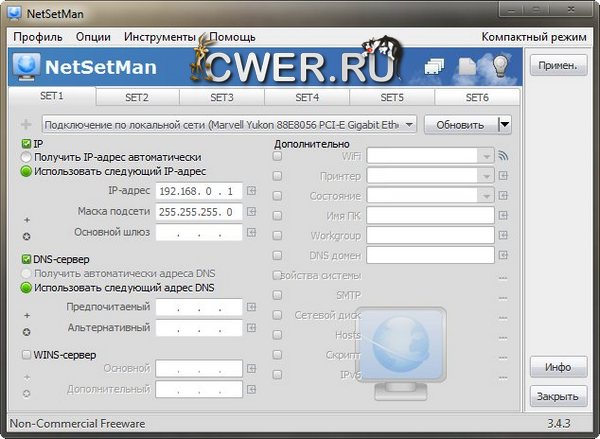Click the plus icon right of IP-адрес field
Screen dimensions: 600x439
tap(252, 191)
